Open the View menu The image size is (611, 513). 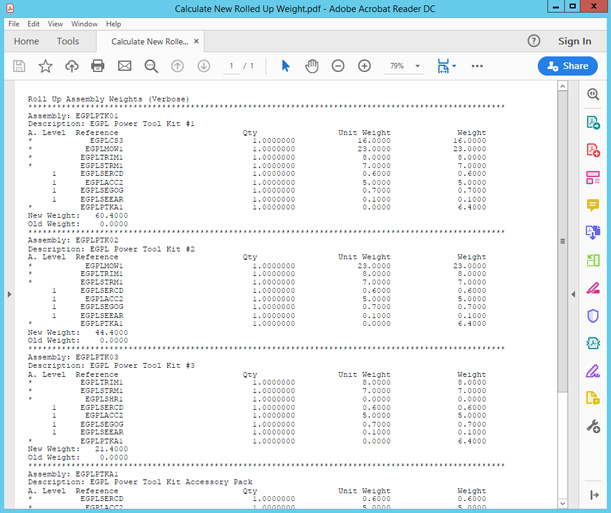[x=55, y=24]
